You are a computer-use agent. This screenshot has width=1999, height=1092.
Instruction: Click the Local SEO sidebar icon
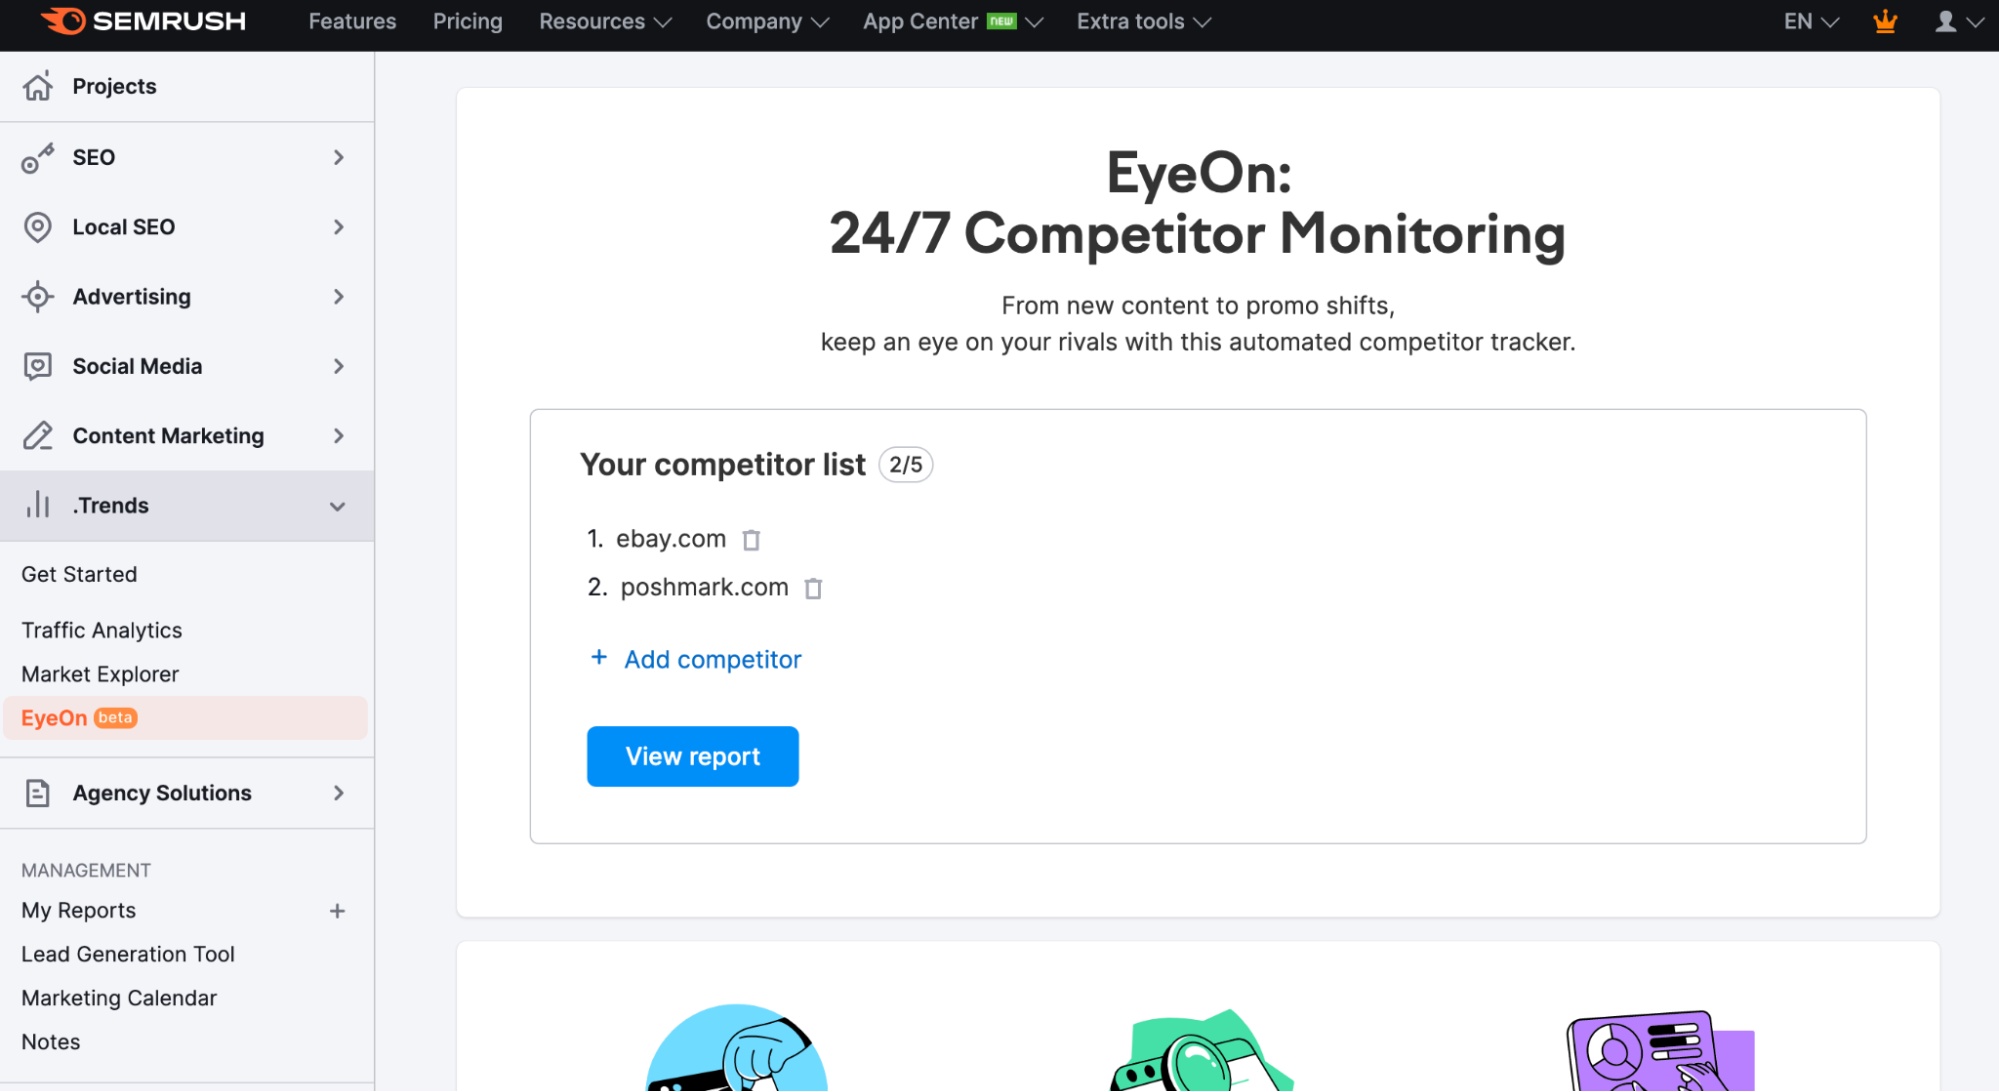click(x=38, y=226)
